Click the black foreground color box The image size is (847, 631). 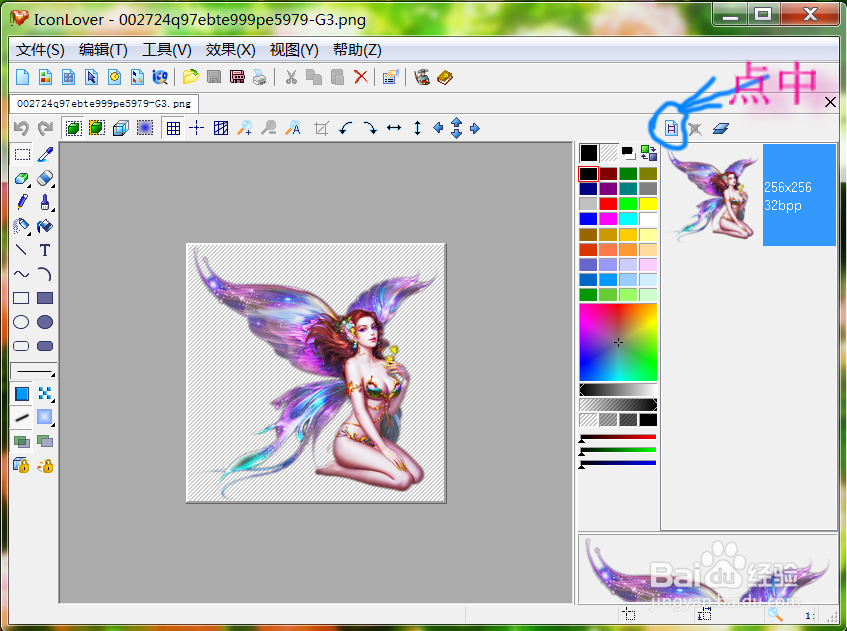(x=589, y=153)
